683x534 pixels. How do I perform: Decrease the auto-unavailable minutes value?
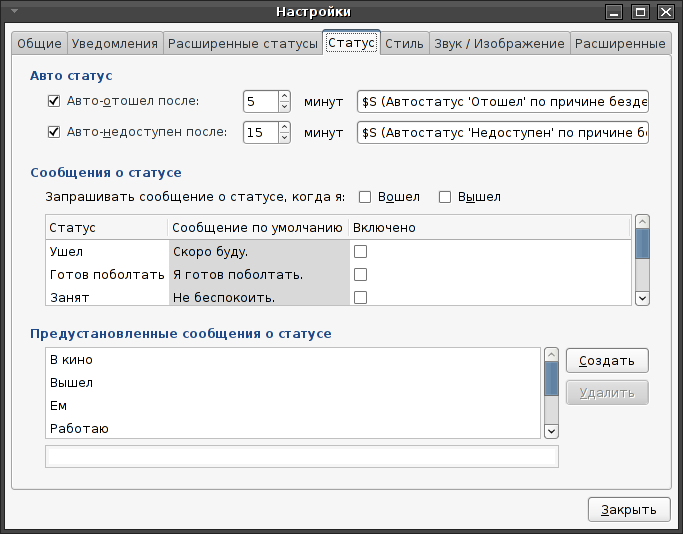pyautogui.click(x=284, y=138)
